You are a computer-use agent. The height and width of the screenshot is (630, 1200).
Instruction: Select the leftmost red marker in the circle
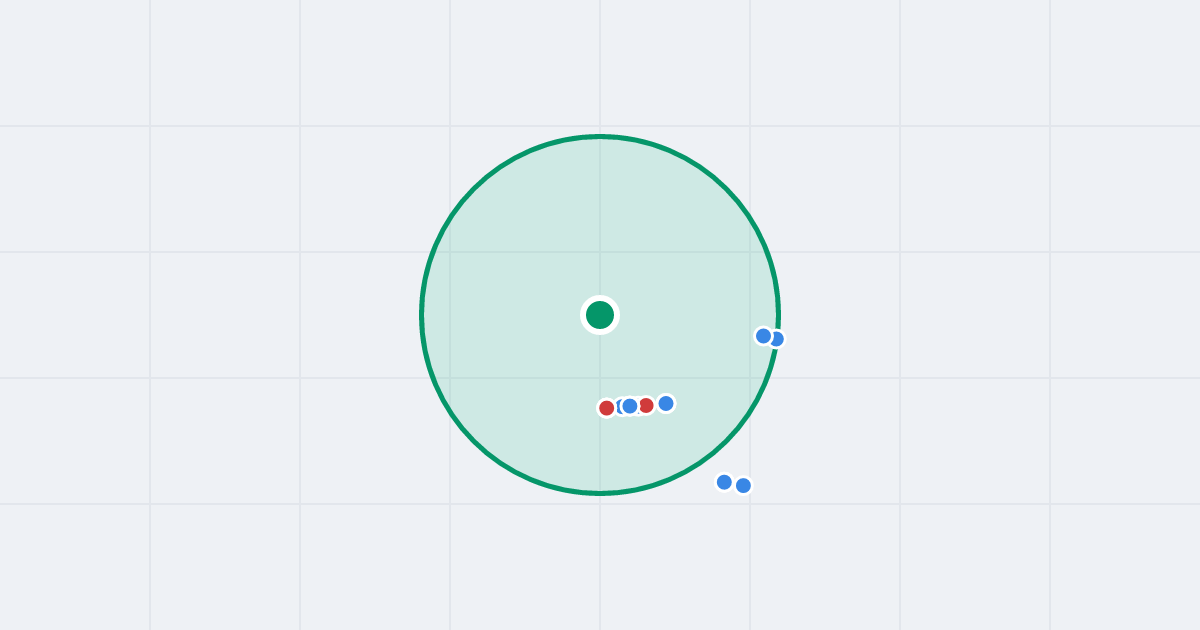(607, 408)
